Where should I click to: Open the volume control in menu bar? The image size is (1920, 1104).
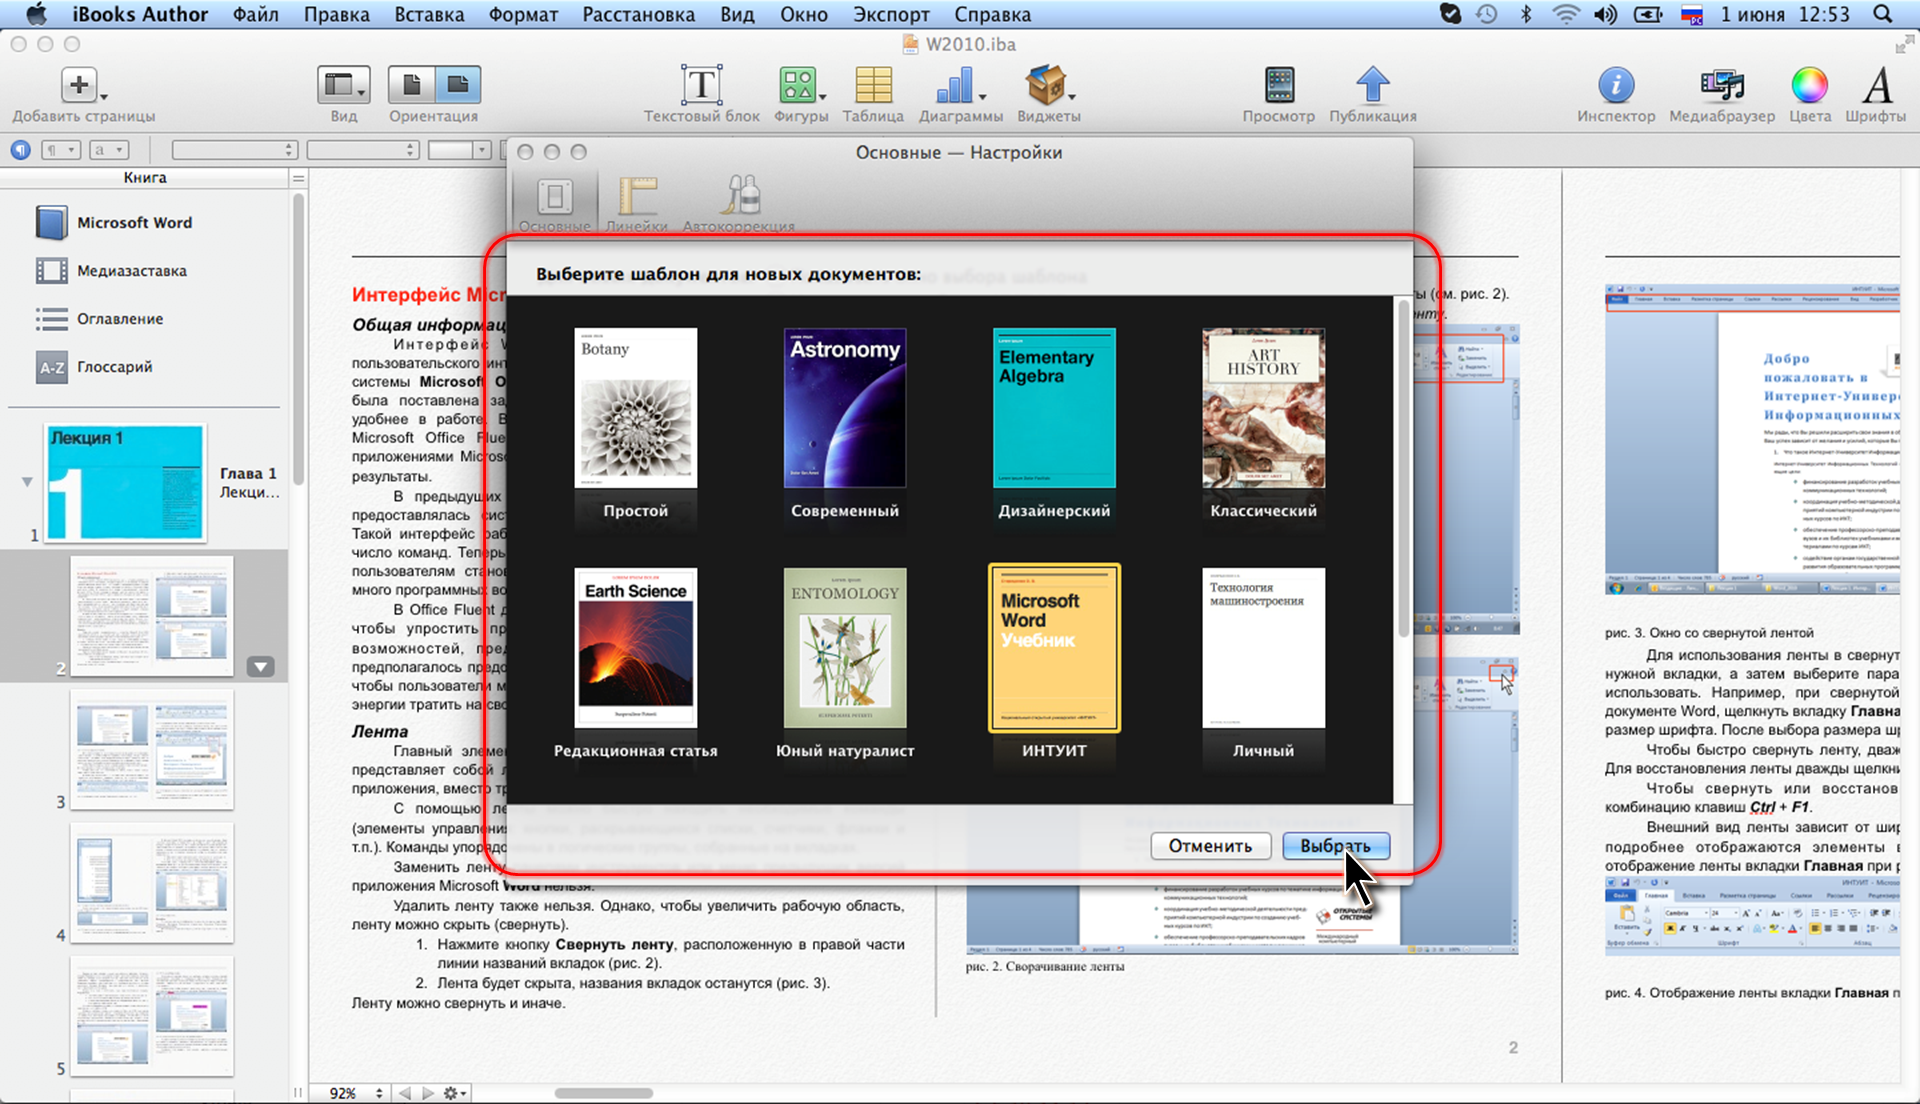(x=1605, y=14)
